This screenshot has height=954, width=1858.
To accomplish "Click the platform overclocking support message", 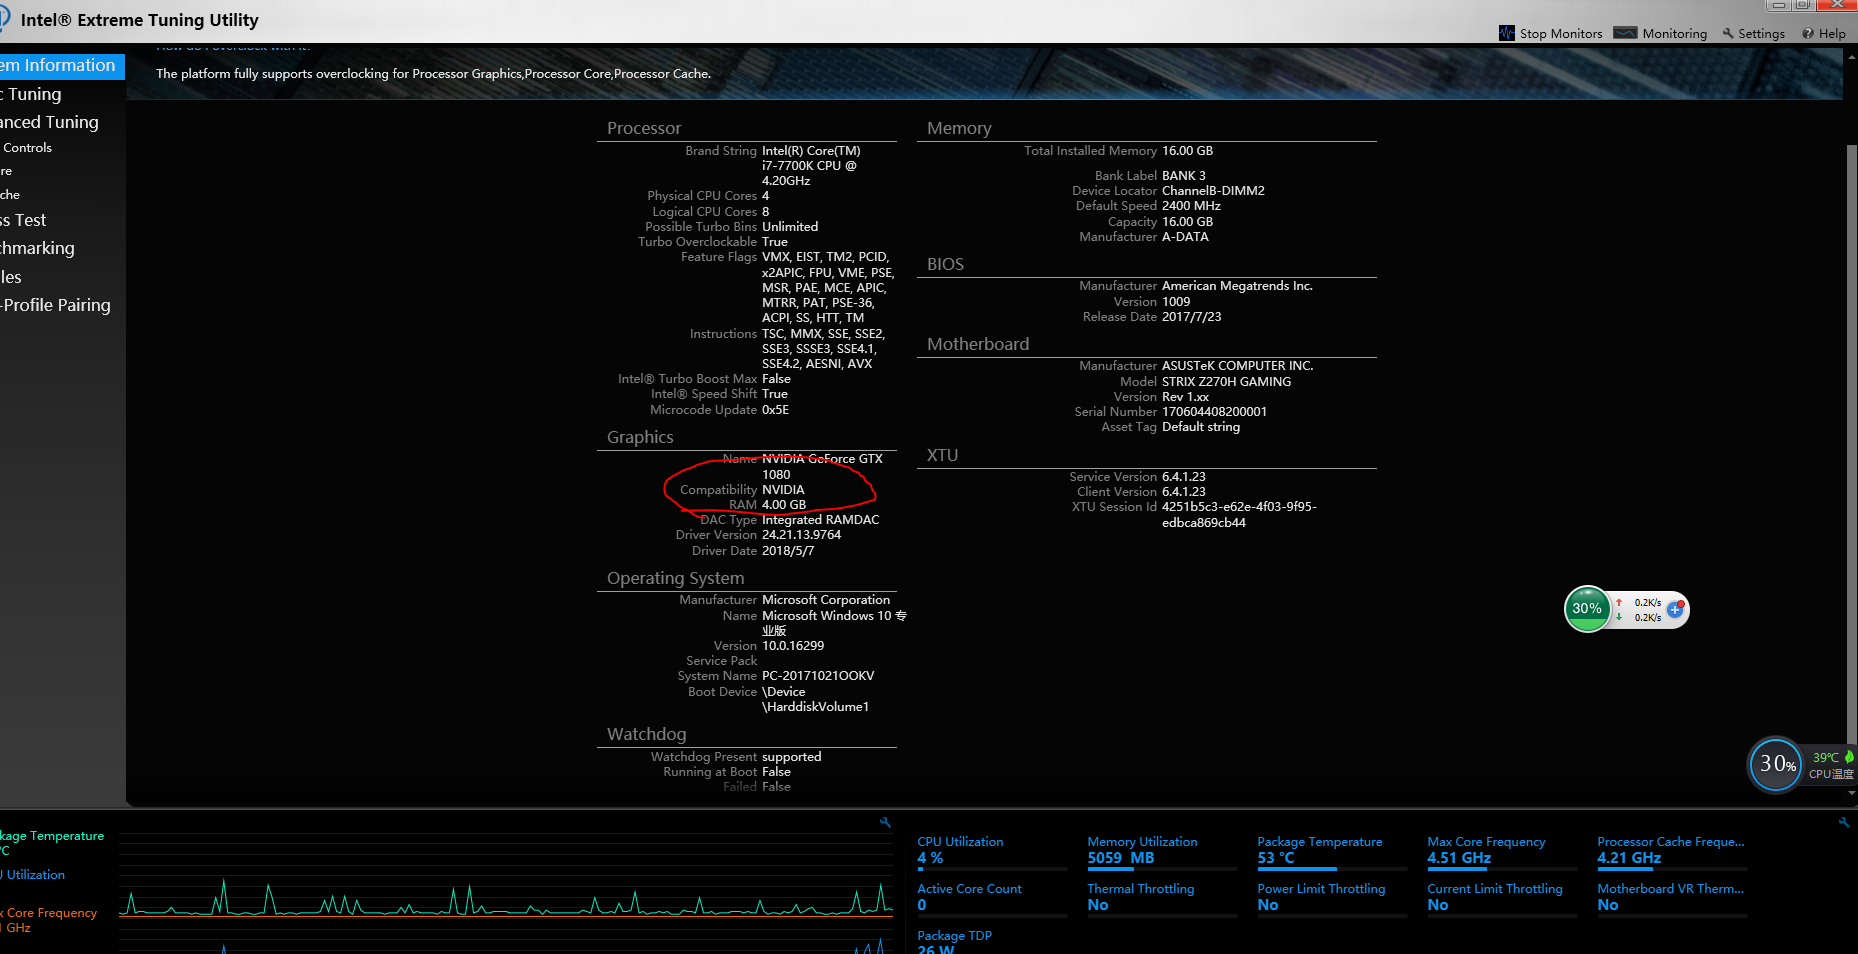I will [433, 74].
